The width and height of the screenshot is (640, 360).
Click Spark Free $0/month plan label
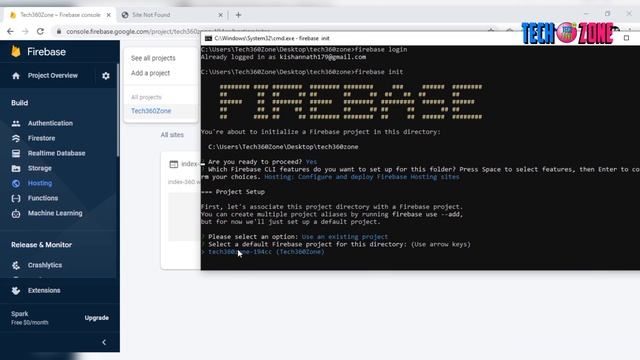point(29,318)
